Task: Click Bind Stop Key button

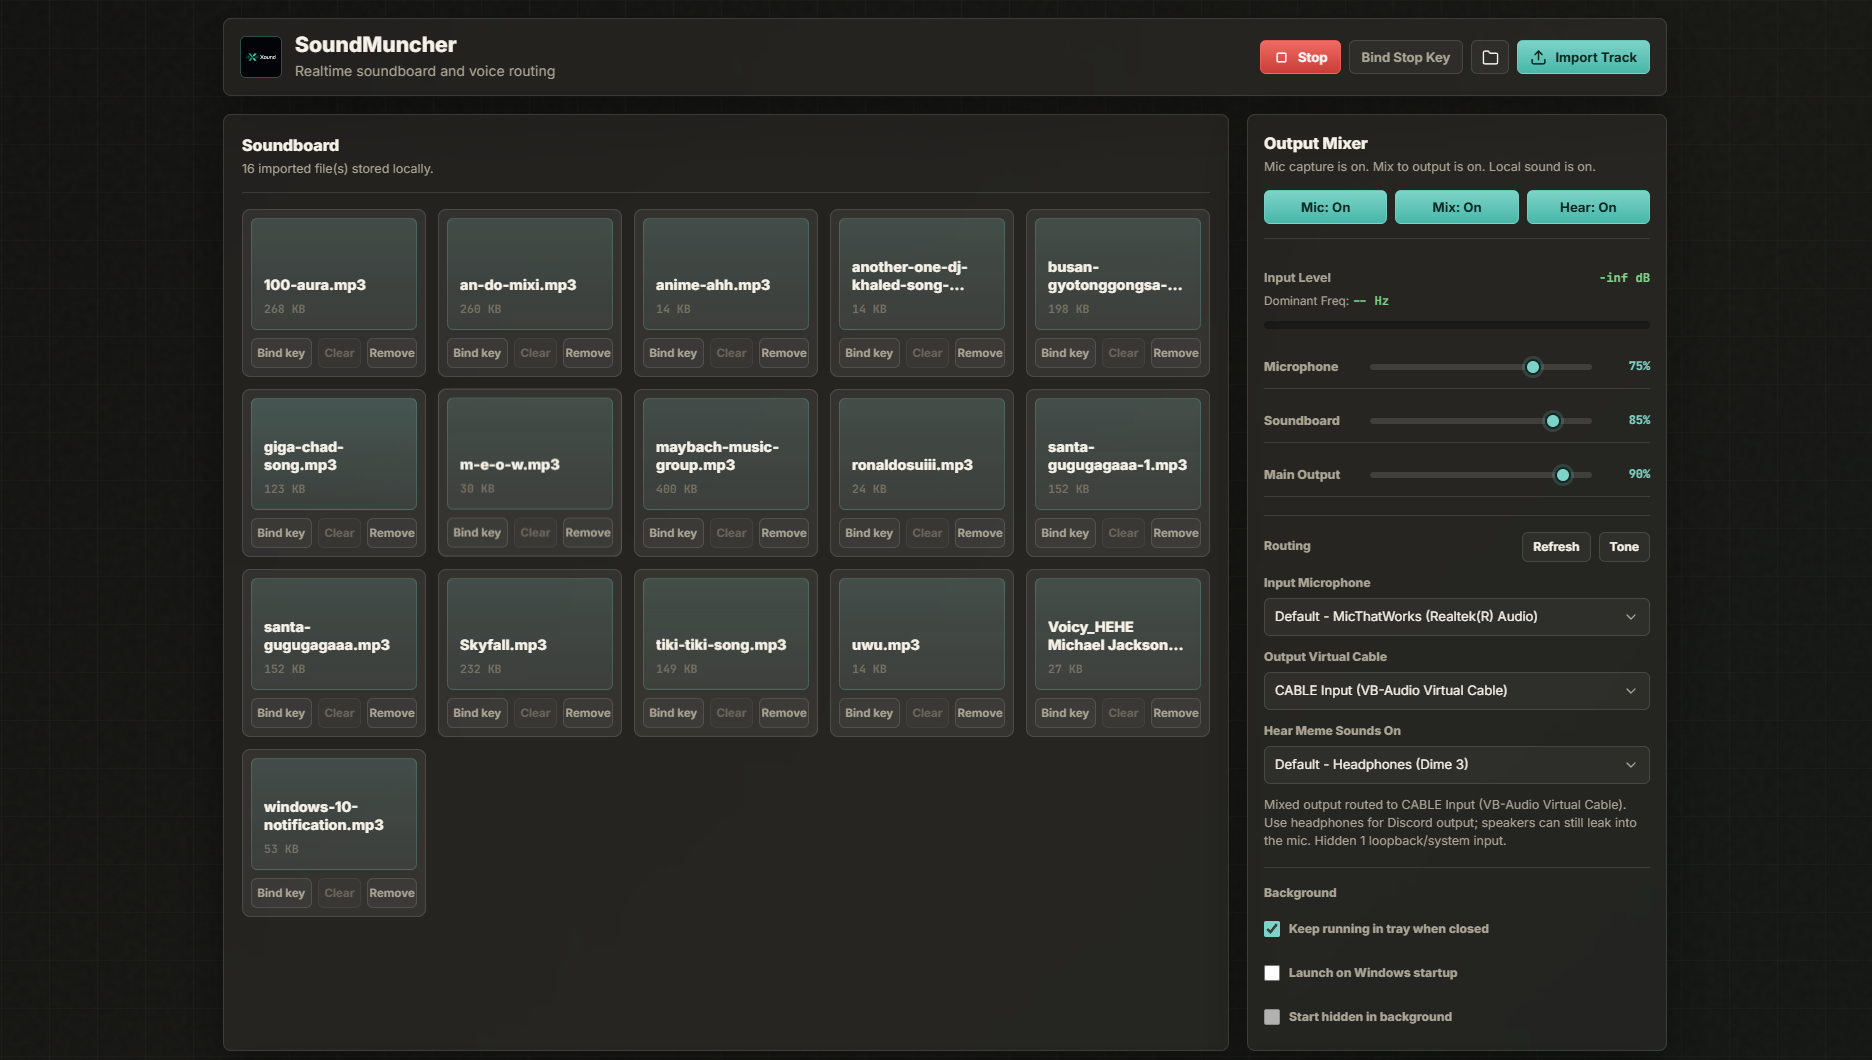Action: pyautogui.click(x=1405, y=57)
